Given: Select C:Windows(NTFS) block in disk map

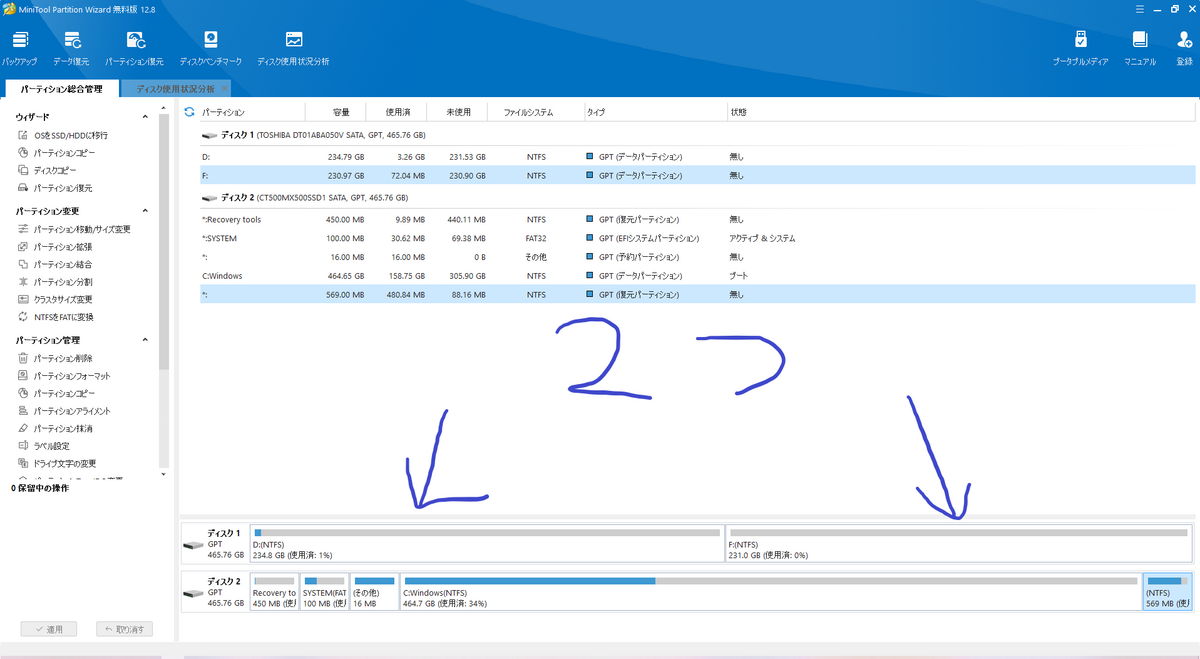Looking at the screenshot, I should pyautogui.click(x=770, y=591).
